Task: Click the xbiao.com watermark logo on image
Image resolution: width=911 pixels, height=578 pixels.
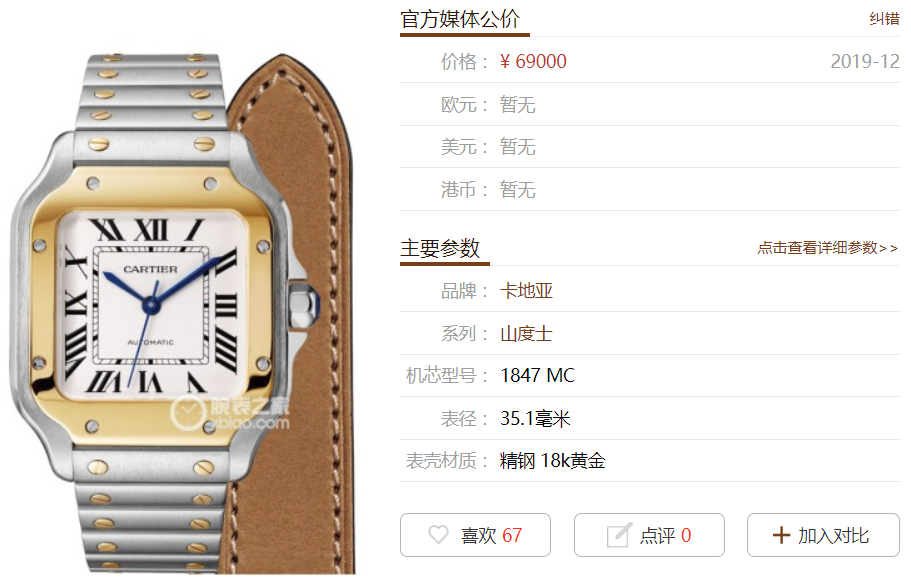Action: (x=229, y=413)
